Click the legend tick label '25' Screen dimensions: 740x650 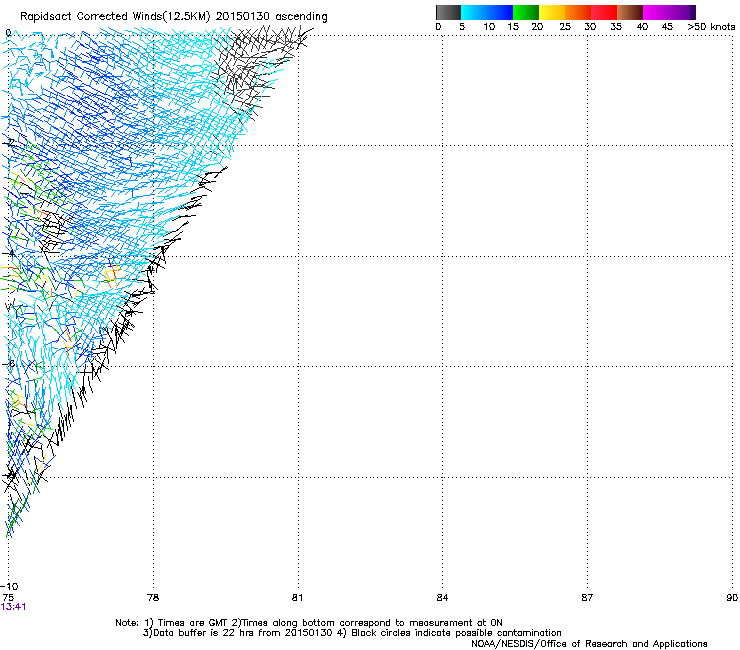tap(565, 27)
